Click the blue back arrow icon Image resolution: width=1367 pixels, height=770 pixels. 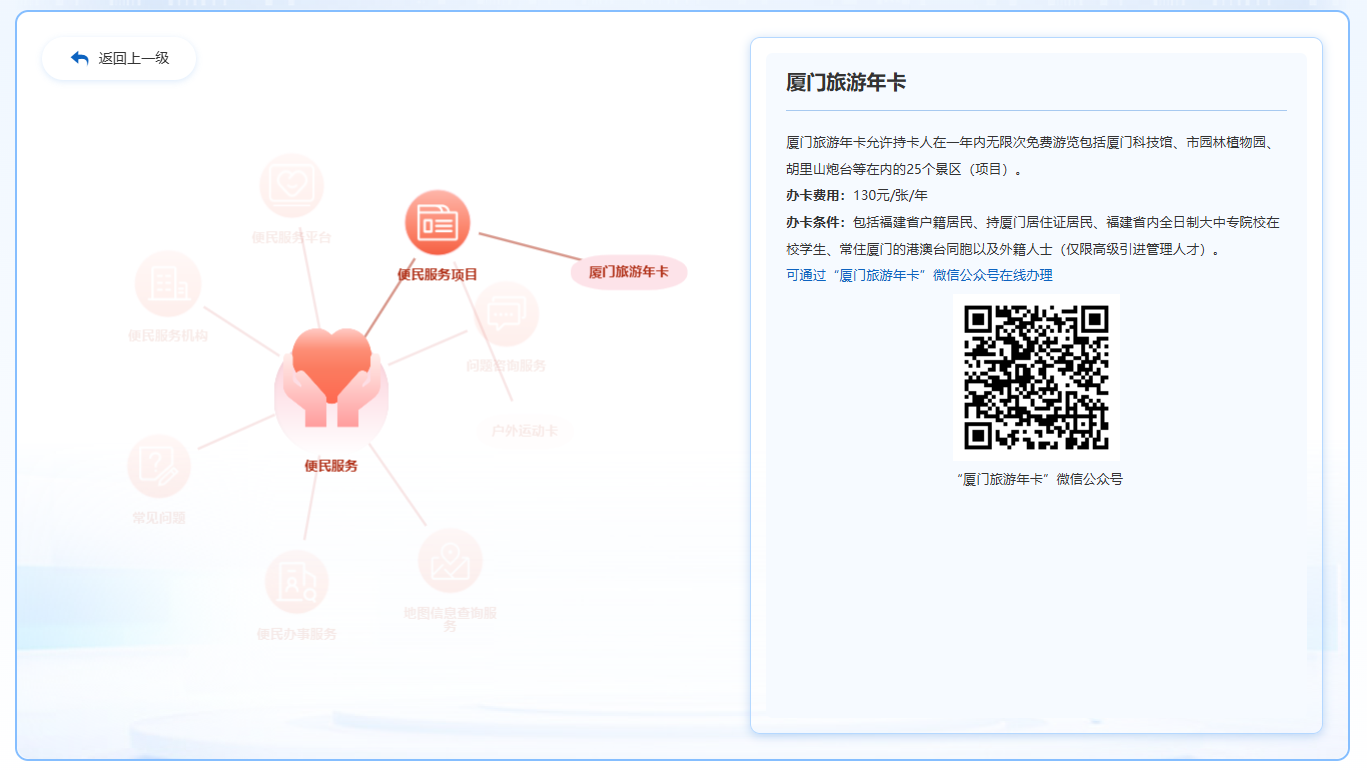(x=80, y=58)
